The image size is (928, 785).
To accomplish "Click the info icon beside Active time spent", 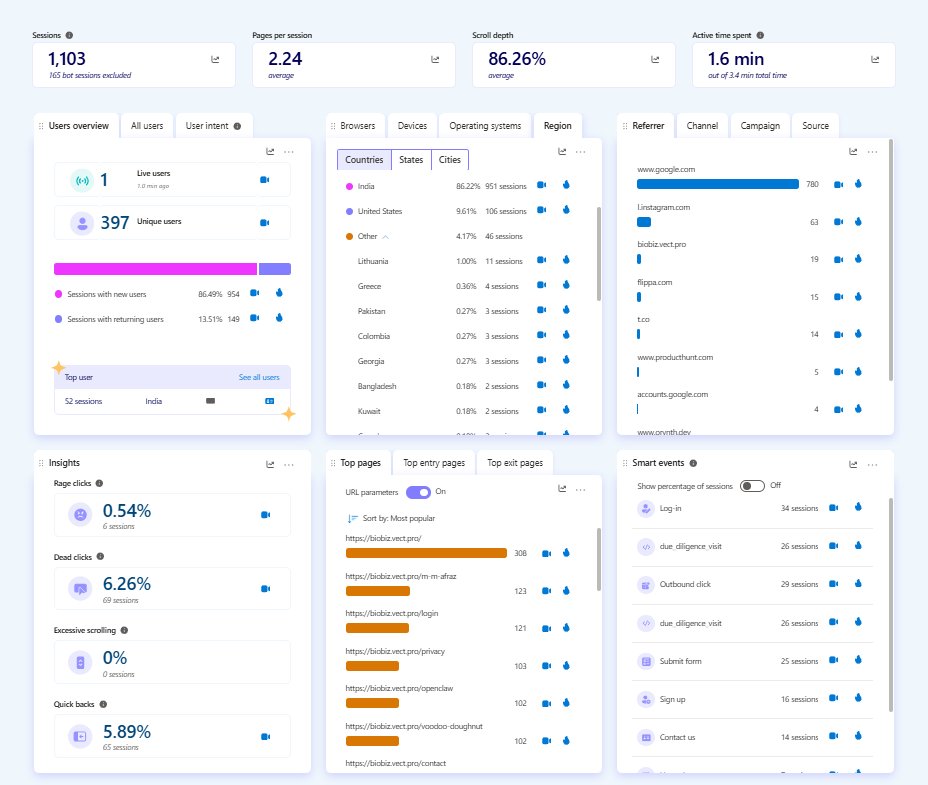I will (x=760, y=36).
